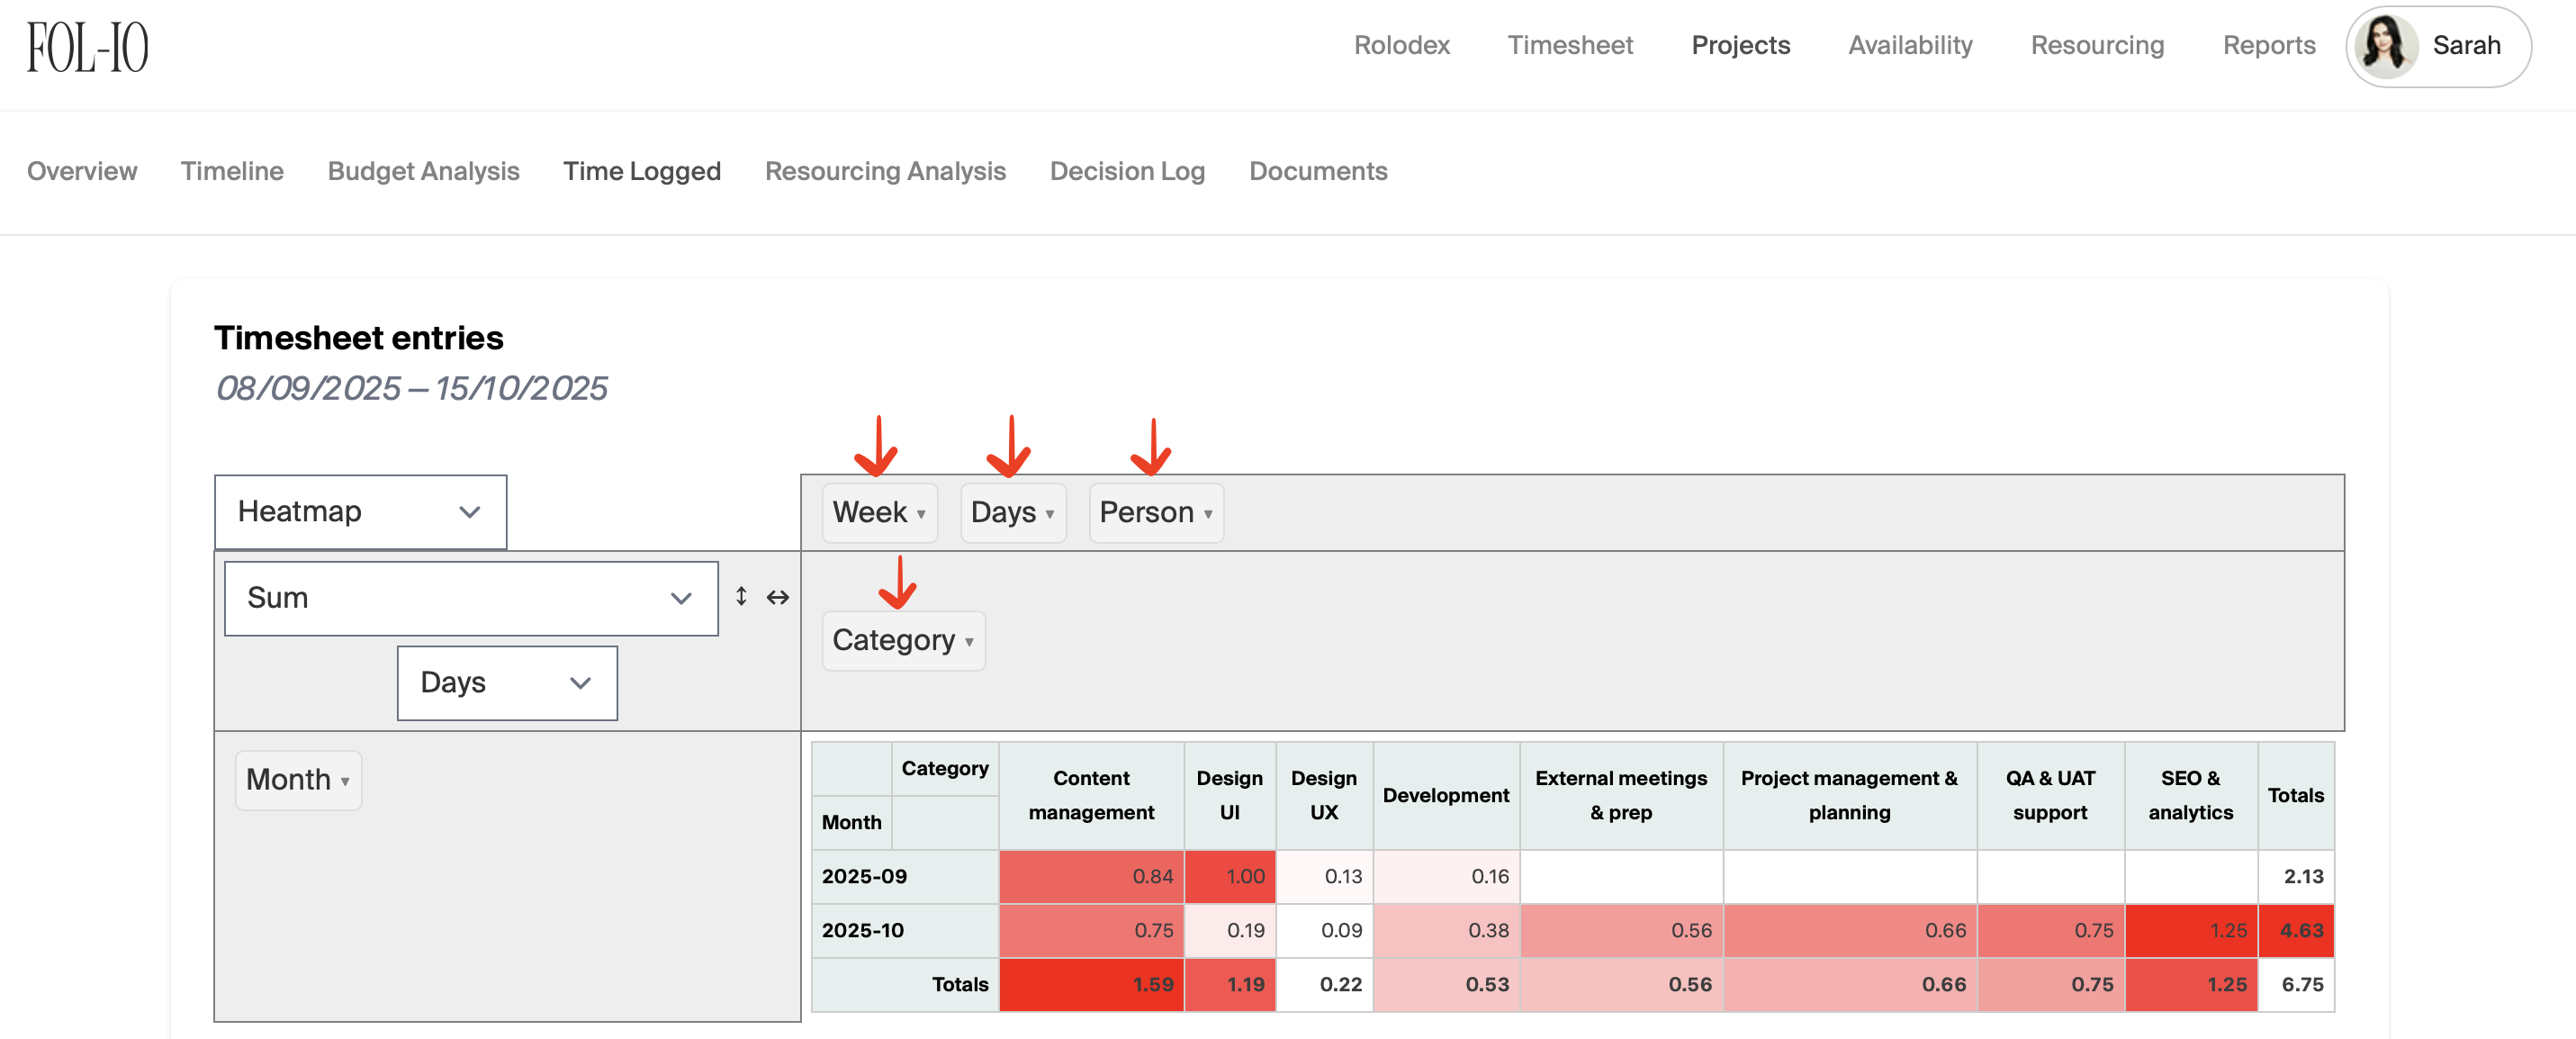Switch to the Decision Log tab
Screen dimensions: 2576x1039
1127,171
